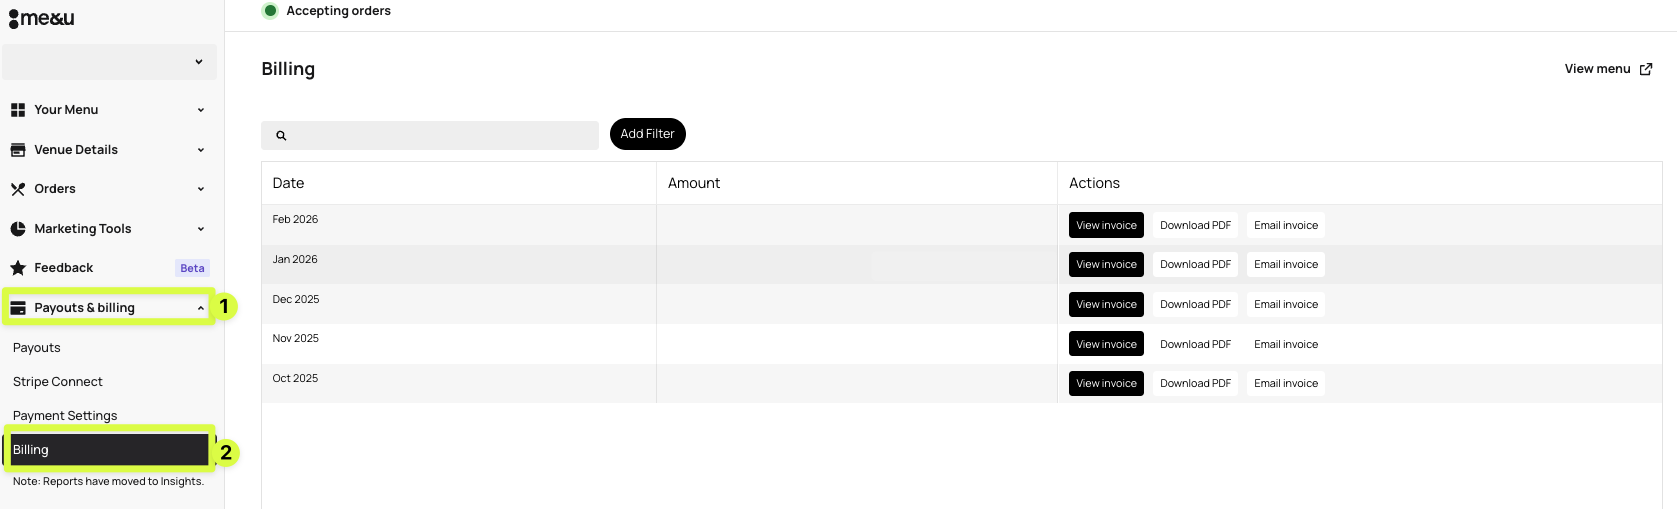Screen dimensions: 1677x509
Task: Click the Your Menu grid icon
Action: pos(18,110)
